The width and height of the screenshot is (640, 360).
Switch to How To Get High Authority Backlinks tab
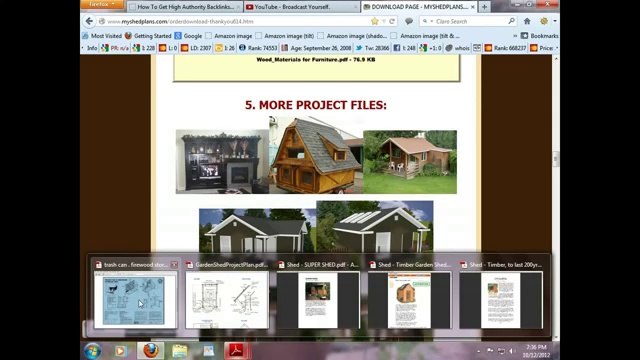coord(184,7)
